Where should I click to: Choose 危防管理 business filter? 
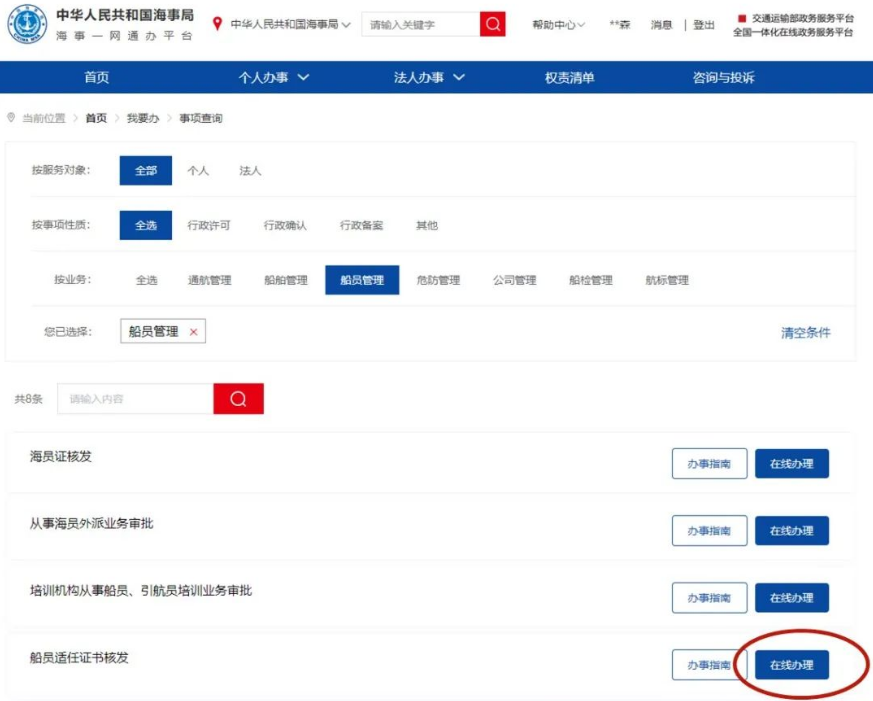pyautogui.click(x=438, y=280)
